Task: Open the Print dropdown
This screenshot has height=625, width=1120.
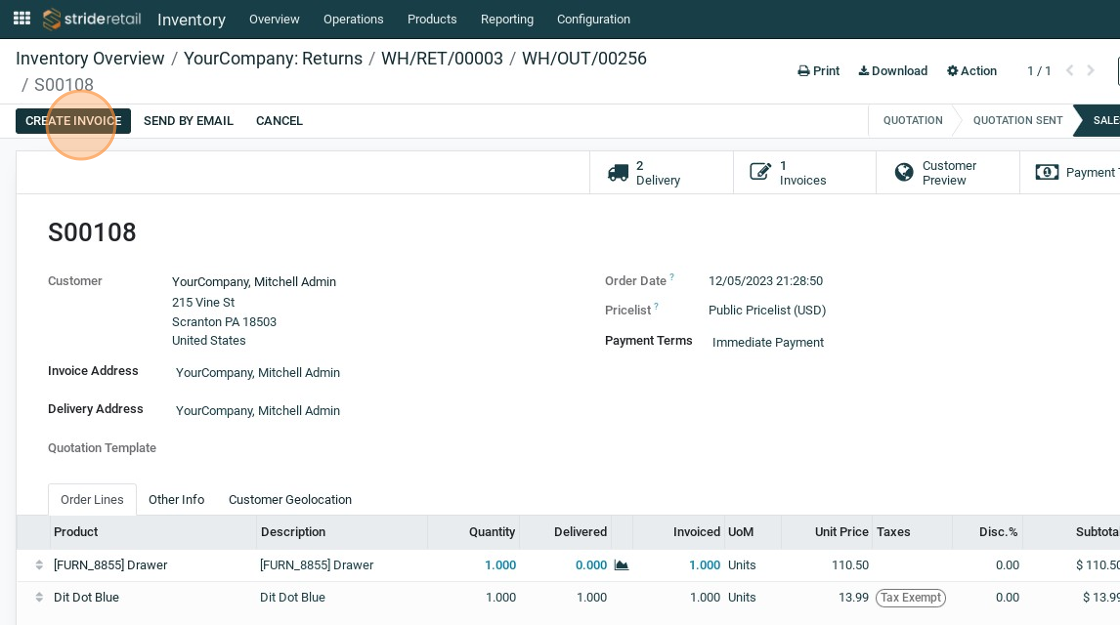Action: (818, 71)
